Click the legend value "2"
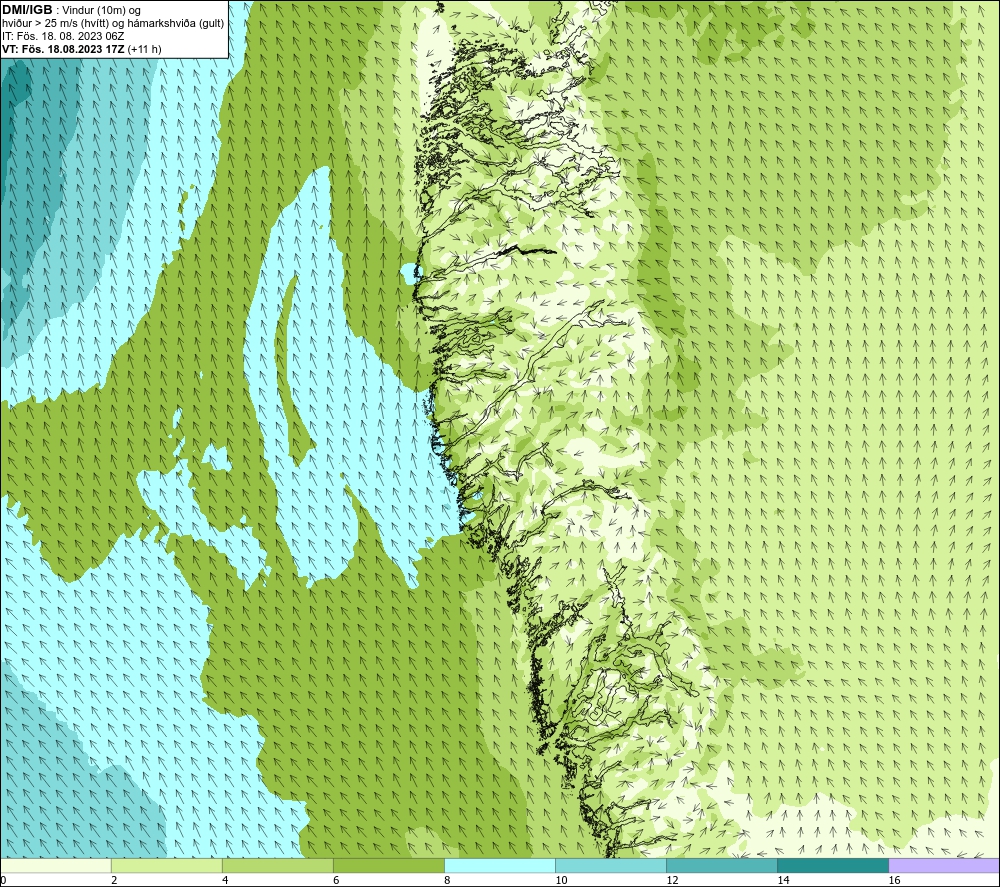Viewport: 1000px width, 887px height. tap(114, 880)
